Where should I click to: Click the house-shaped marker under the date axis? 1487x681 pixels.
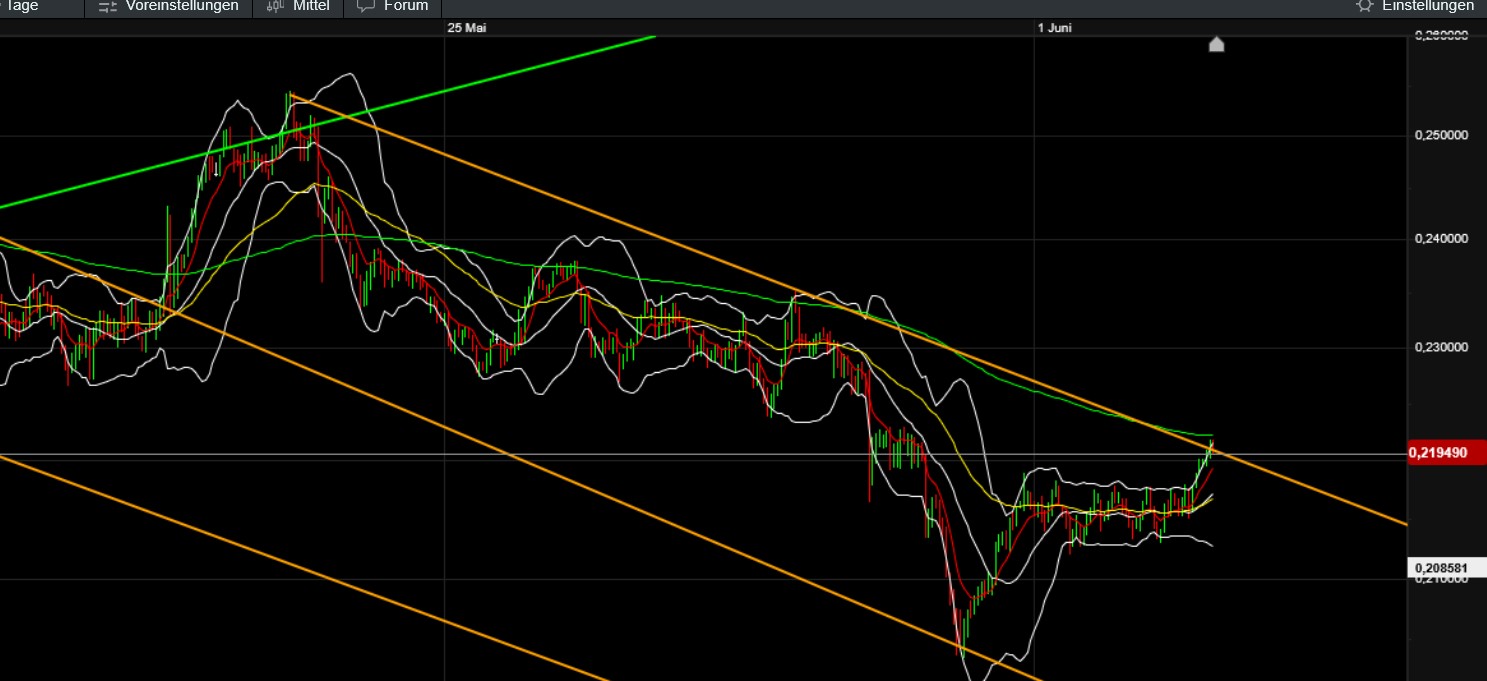[1216, 44]
